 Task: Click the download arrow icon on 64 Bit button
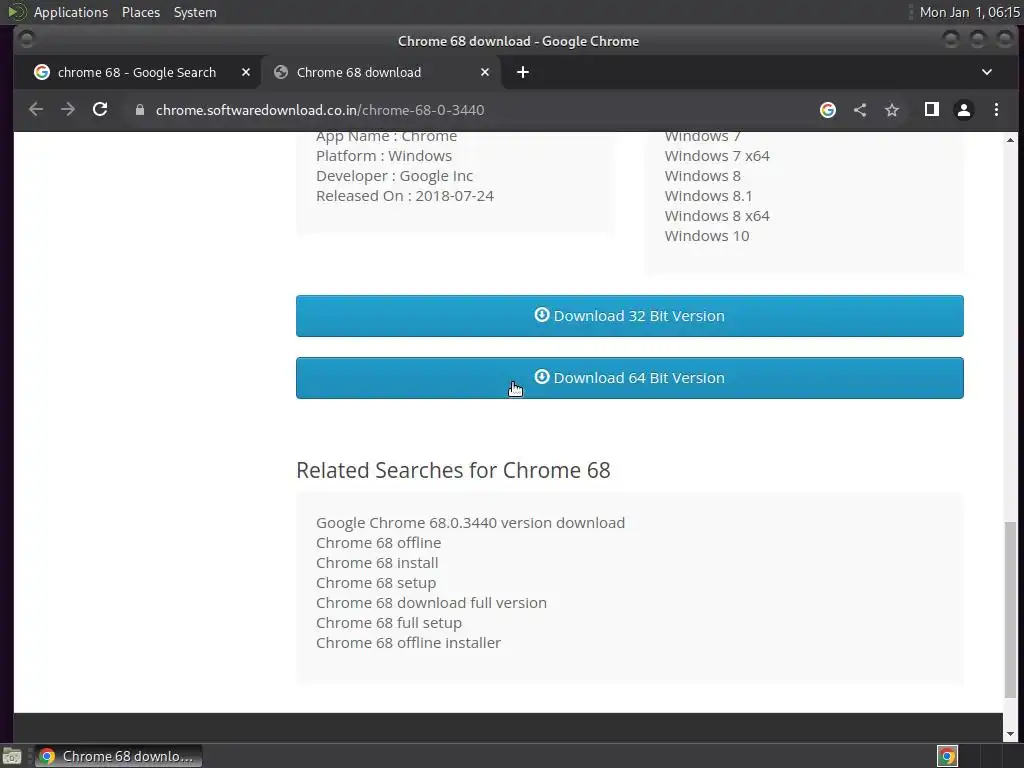(x=541, y=377)
